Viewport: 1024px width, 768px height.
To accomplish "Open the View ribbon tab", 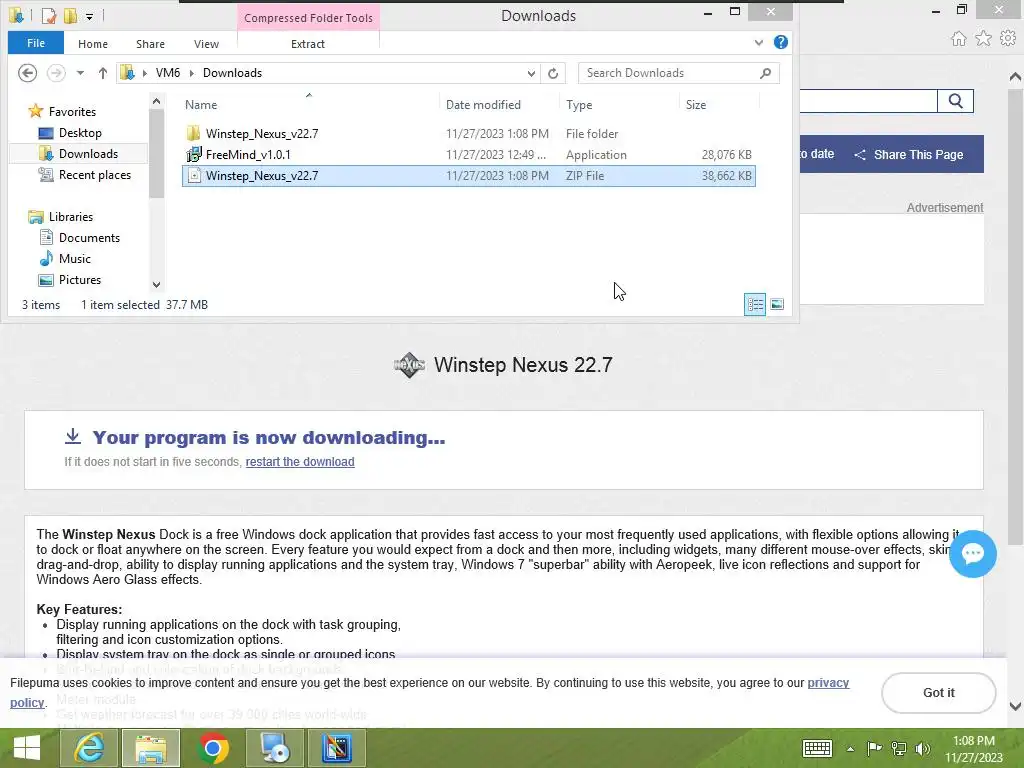I will point(206,44).
